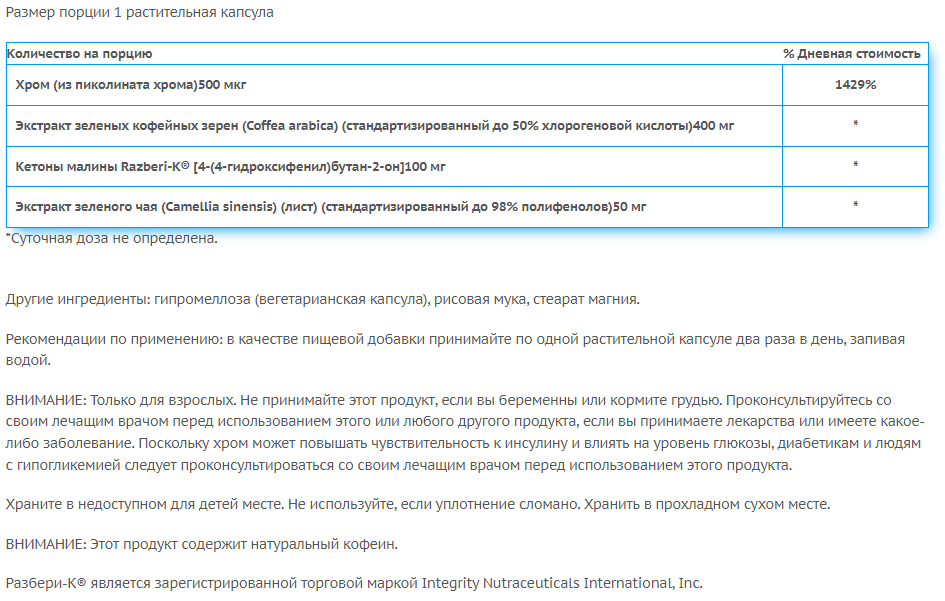945x601 pixels.
Task: Click 'ВНИМАНИЕ: Этот продукт содержит натуральный кофеин.'
Action: [x=202, y=544]
